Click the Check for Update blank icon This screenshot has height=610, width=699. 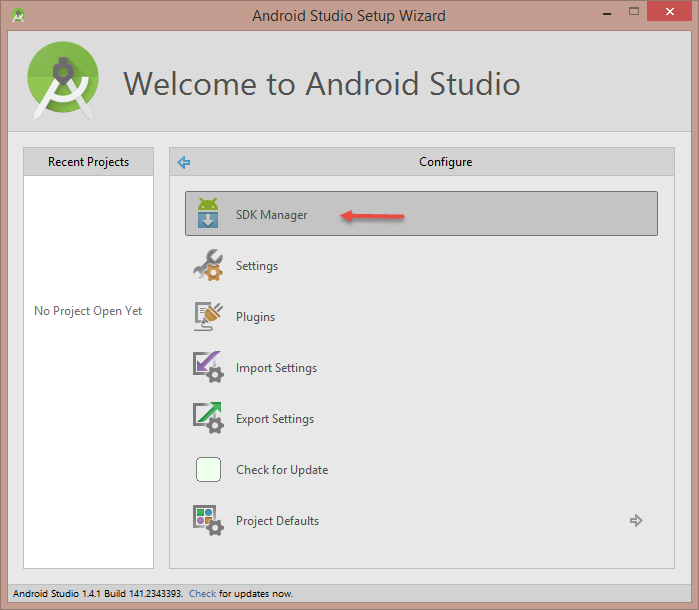tap(208, 470)
